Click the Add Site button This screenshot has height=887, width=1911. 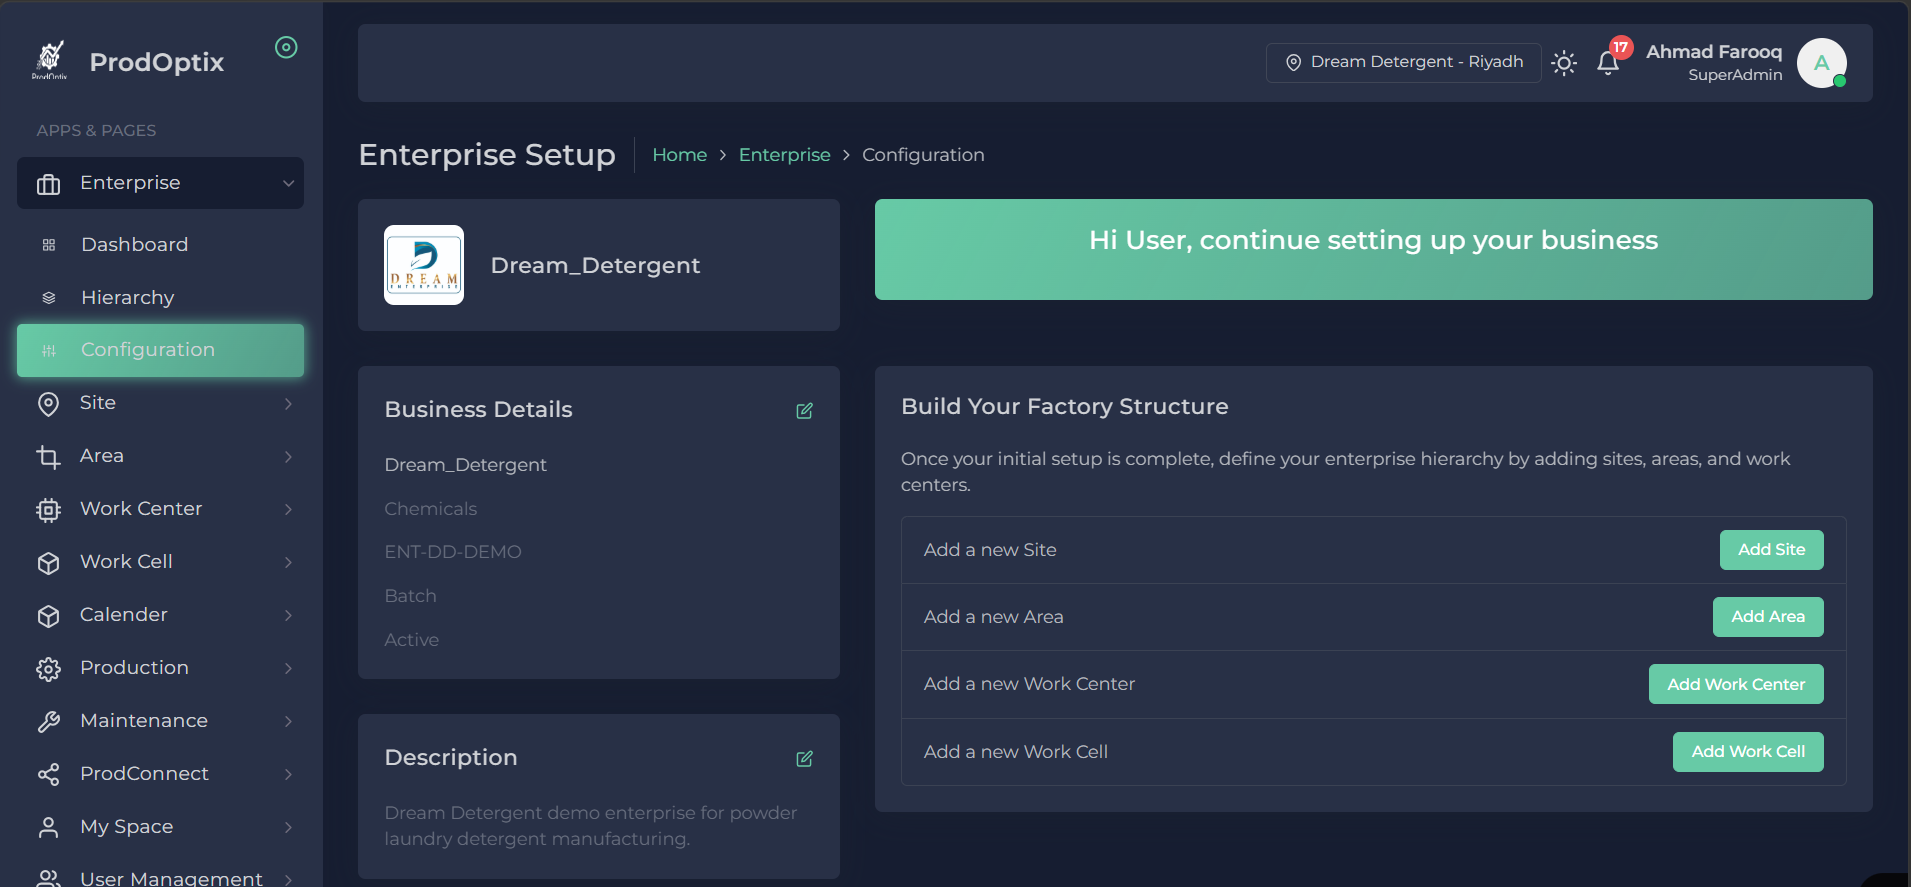pos(1771,550)
